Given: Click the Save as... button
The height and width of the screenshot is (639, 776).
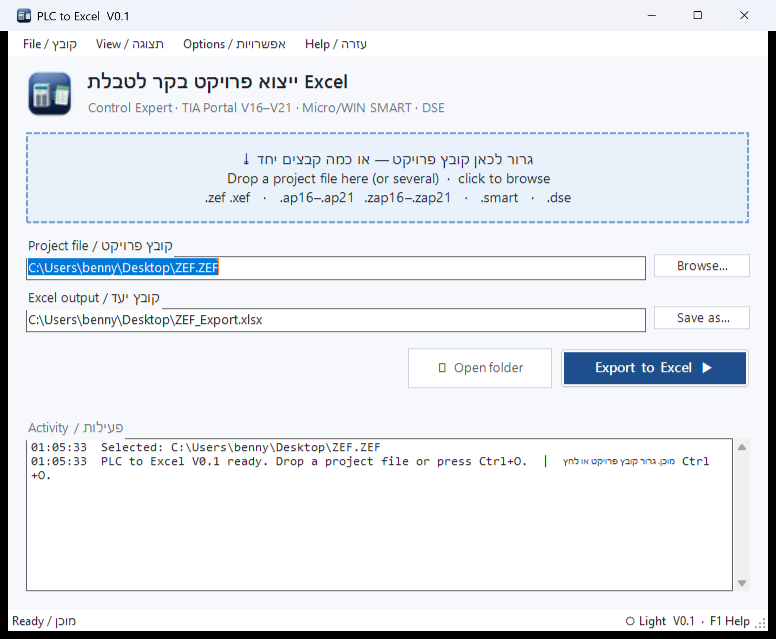Looking at the screenshot, I should point(702,318).
